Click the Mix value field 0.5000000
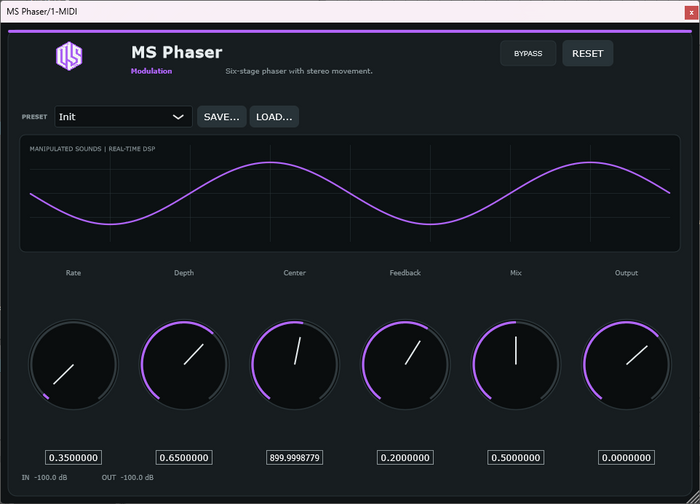This screenshot has height=504, width=700. [x=516, y=458]
